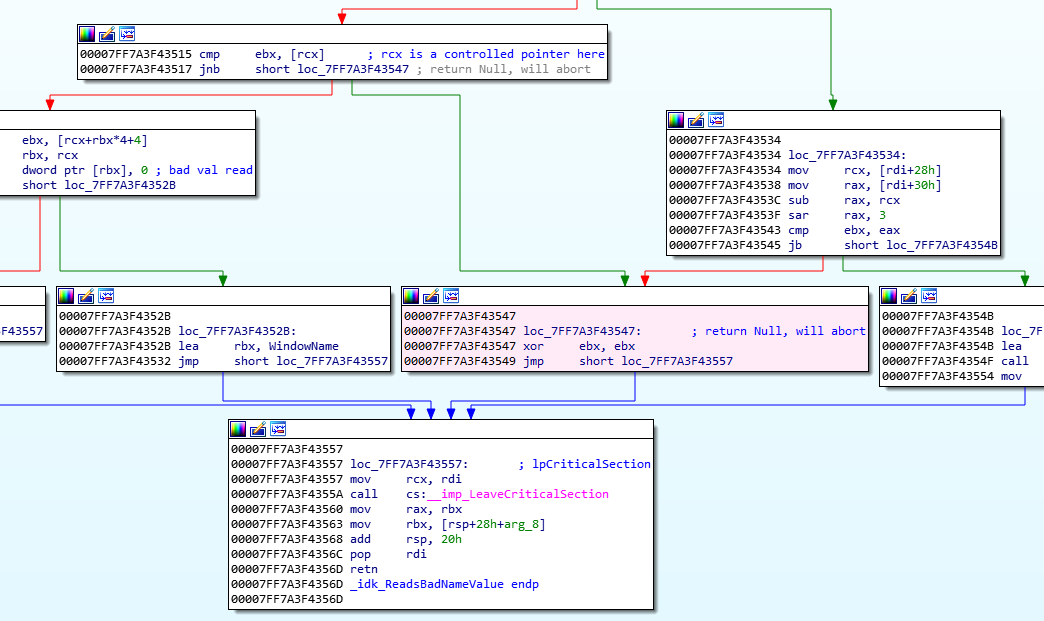Screen dimensions: 1044x621
Task: Click the color icon on the loc_7FF7A3F43534 block
Action: pos(677,120)
